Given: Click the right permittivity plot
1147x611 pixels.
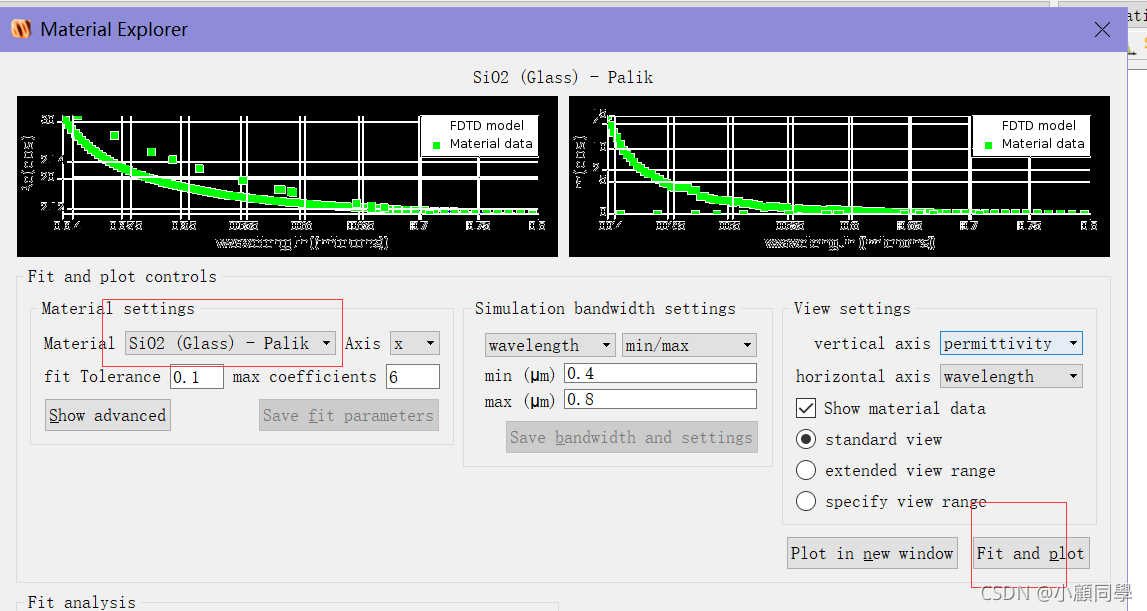Looking at the screenshot, I should (839, 176).
